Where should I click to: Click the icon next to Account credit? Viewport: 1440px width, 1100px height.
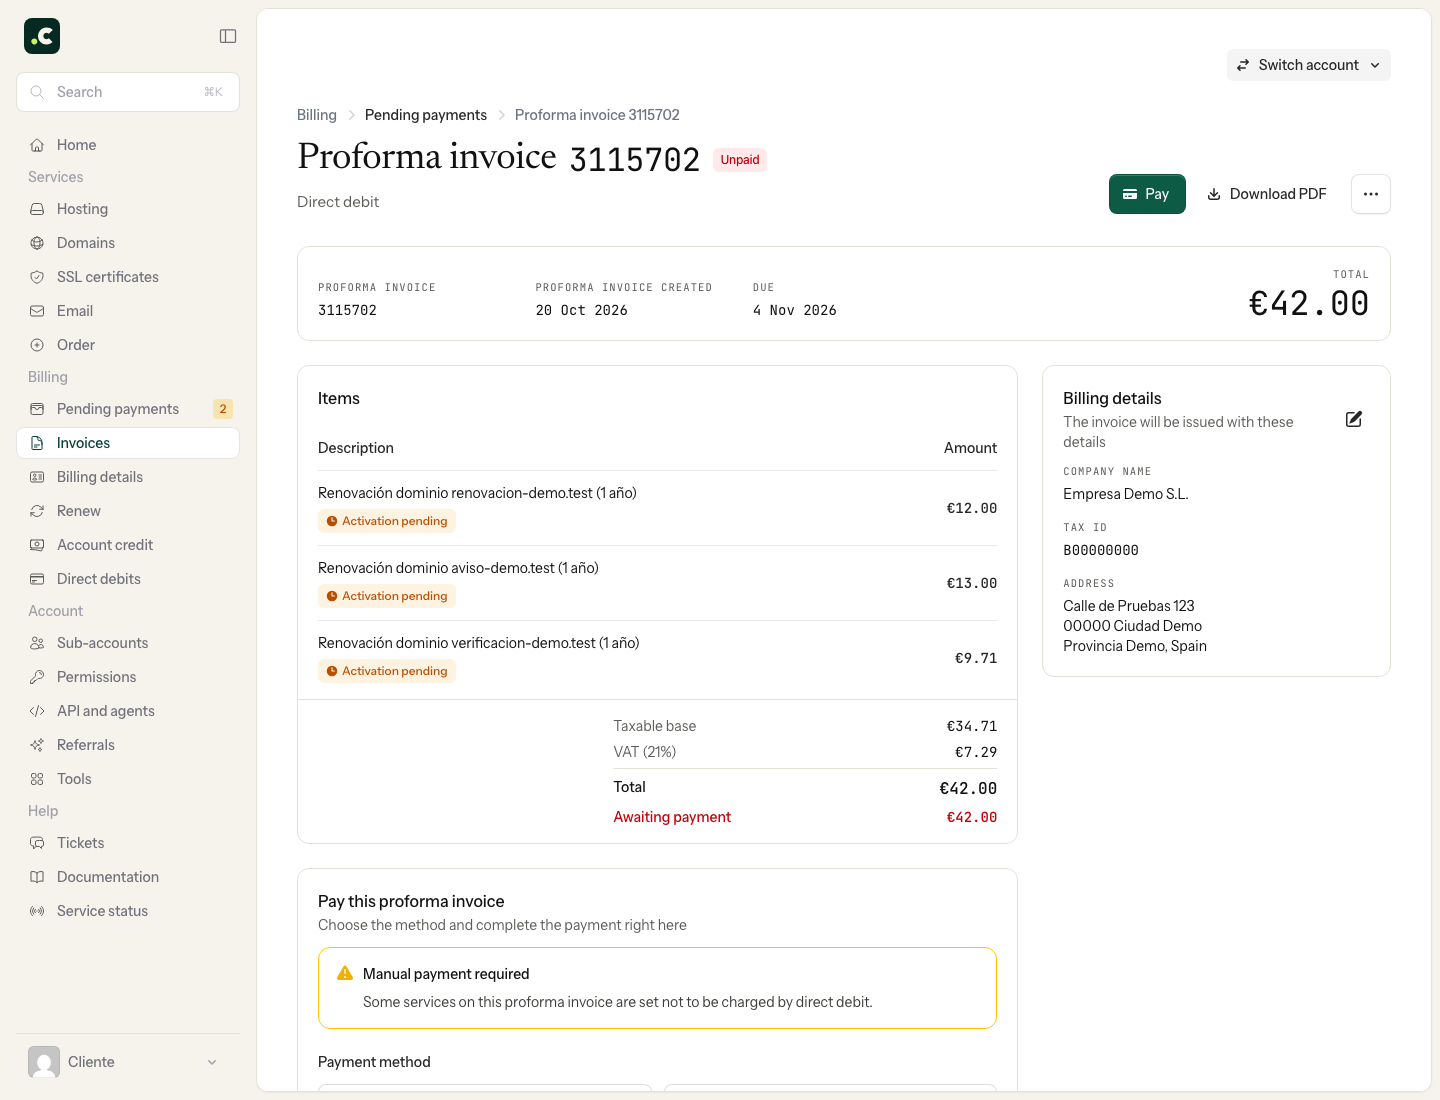pos(37,545)
